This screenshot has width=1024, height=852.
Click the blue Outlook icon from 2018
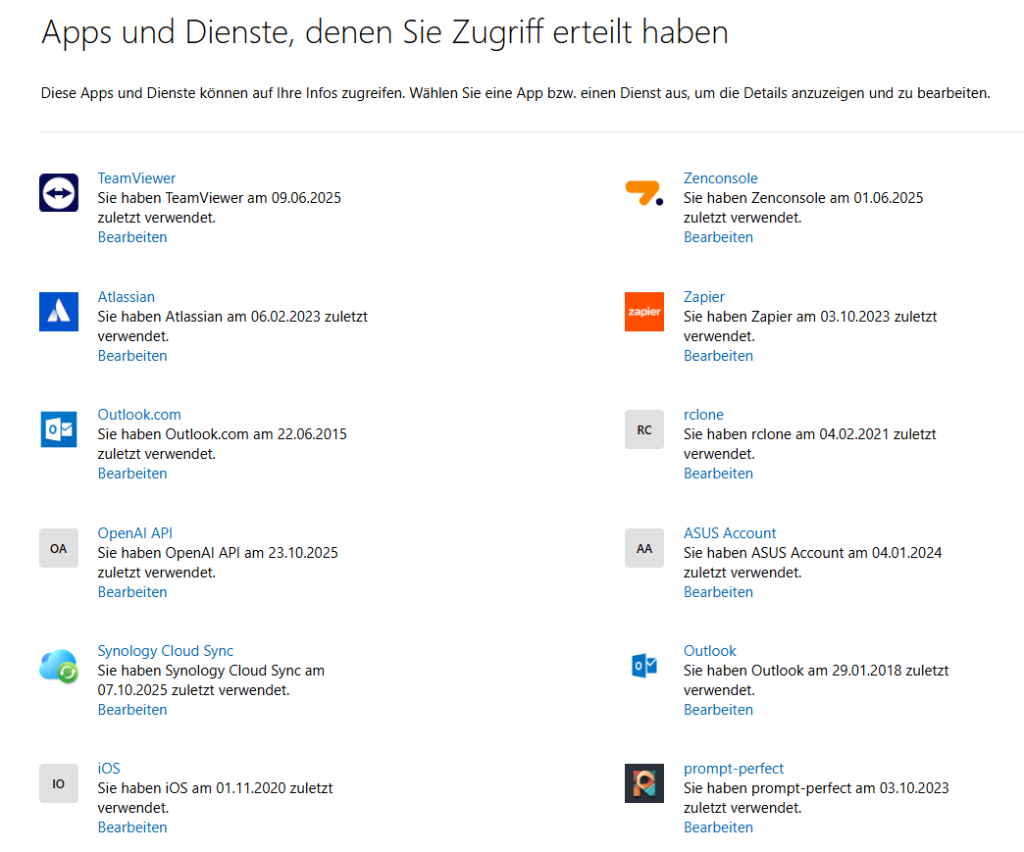point(643,666)
